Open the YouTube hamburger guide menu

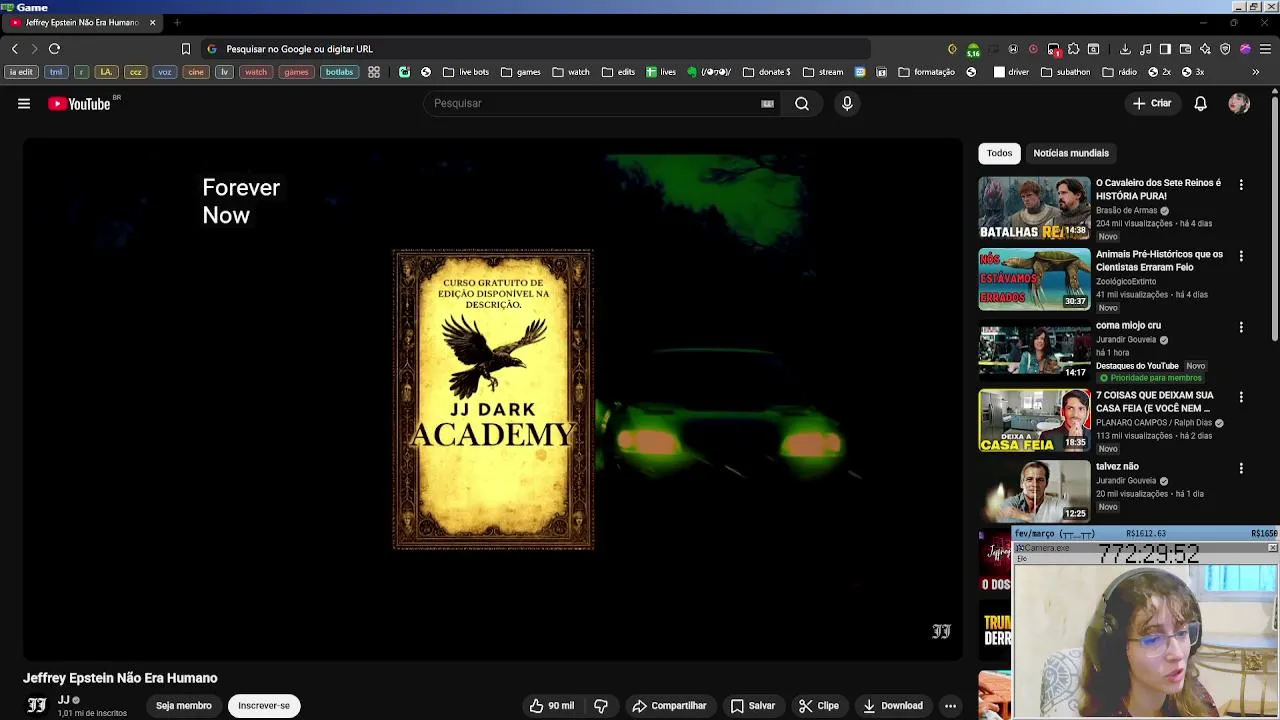point(24,103)
